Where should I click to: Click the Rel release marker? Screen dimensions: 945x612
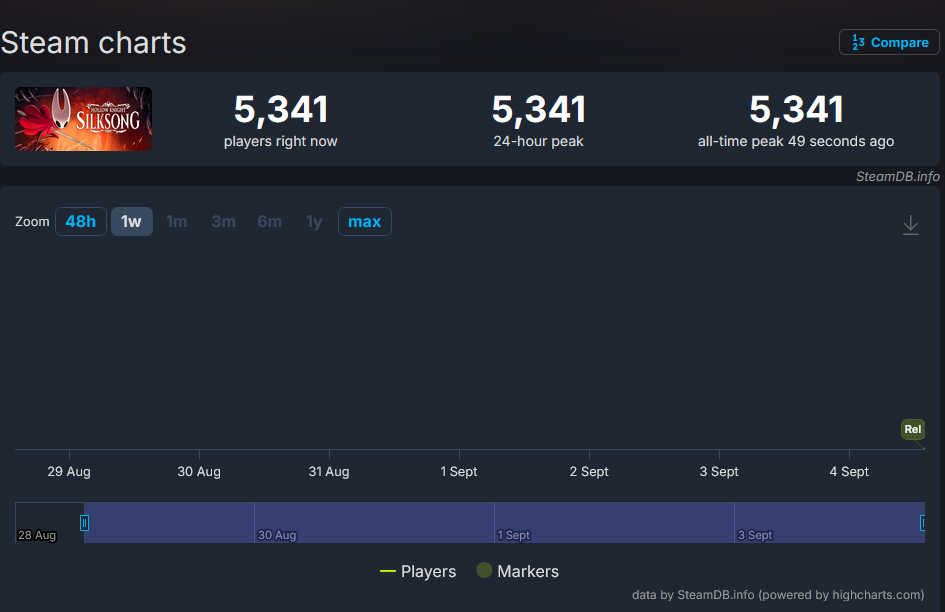point(912,429)
